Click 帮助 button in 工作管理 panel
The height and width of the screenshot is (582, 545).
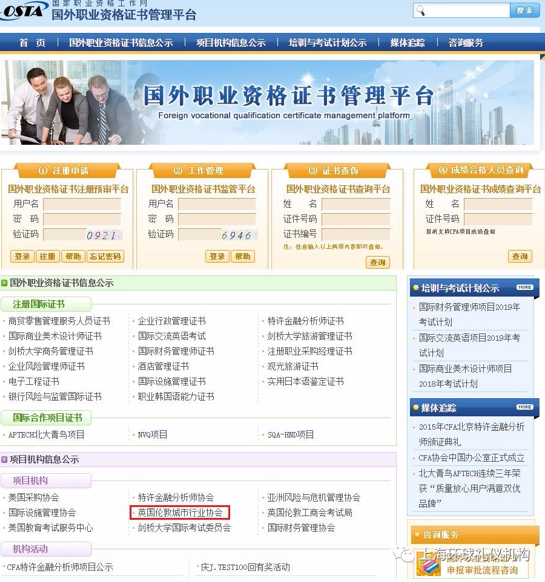pos(243,256)
